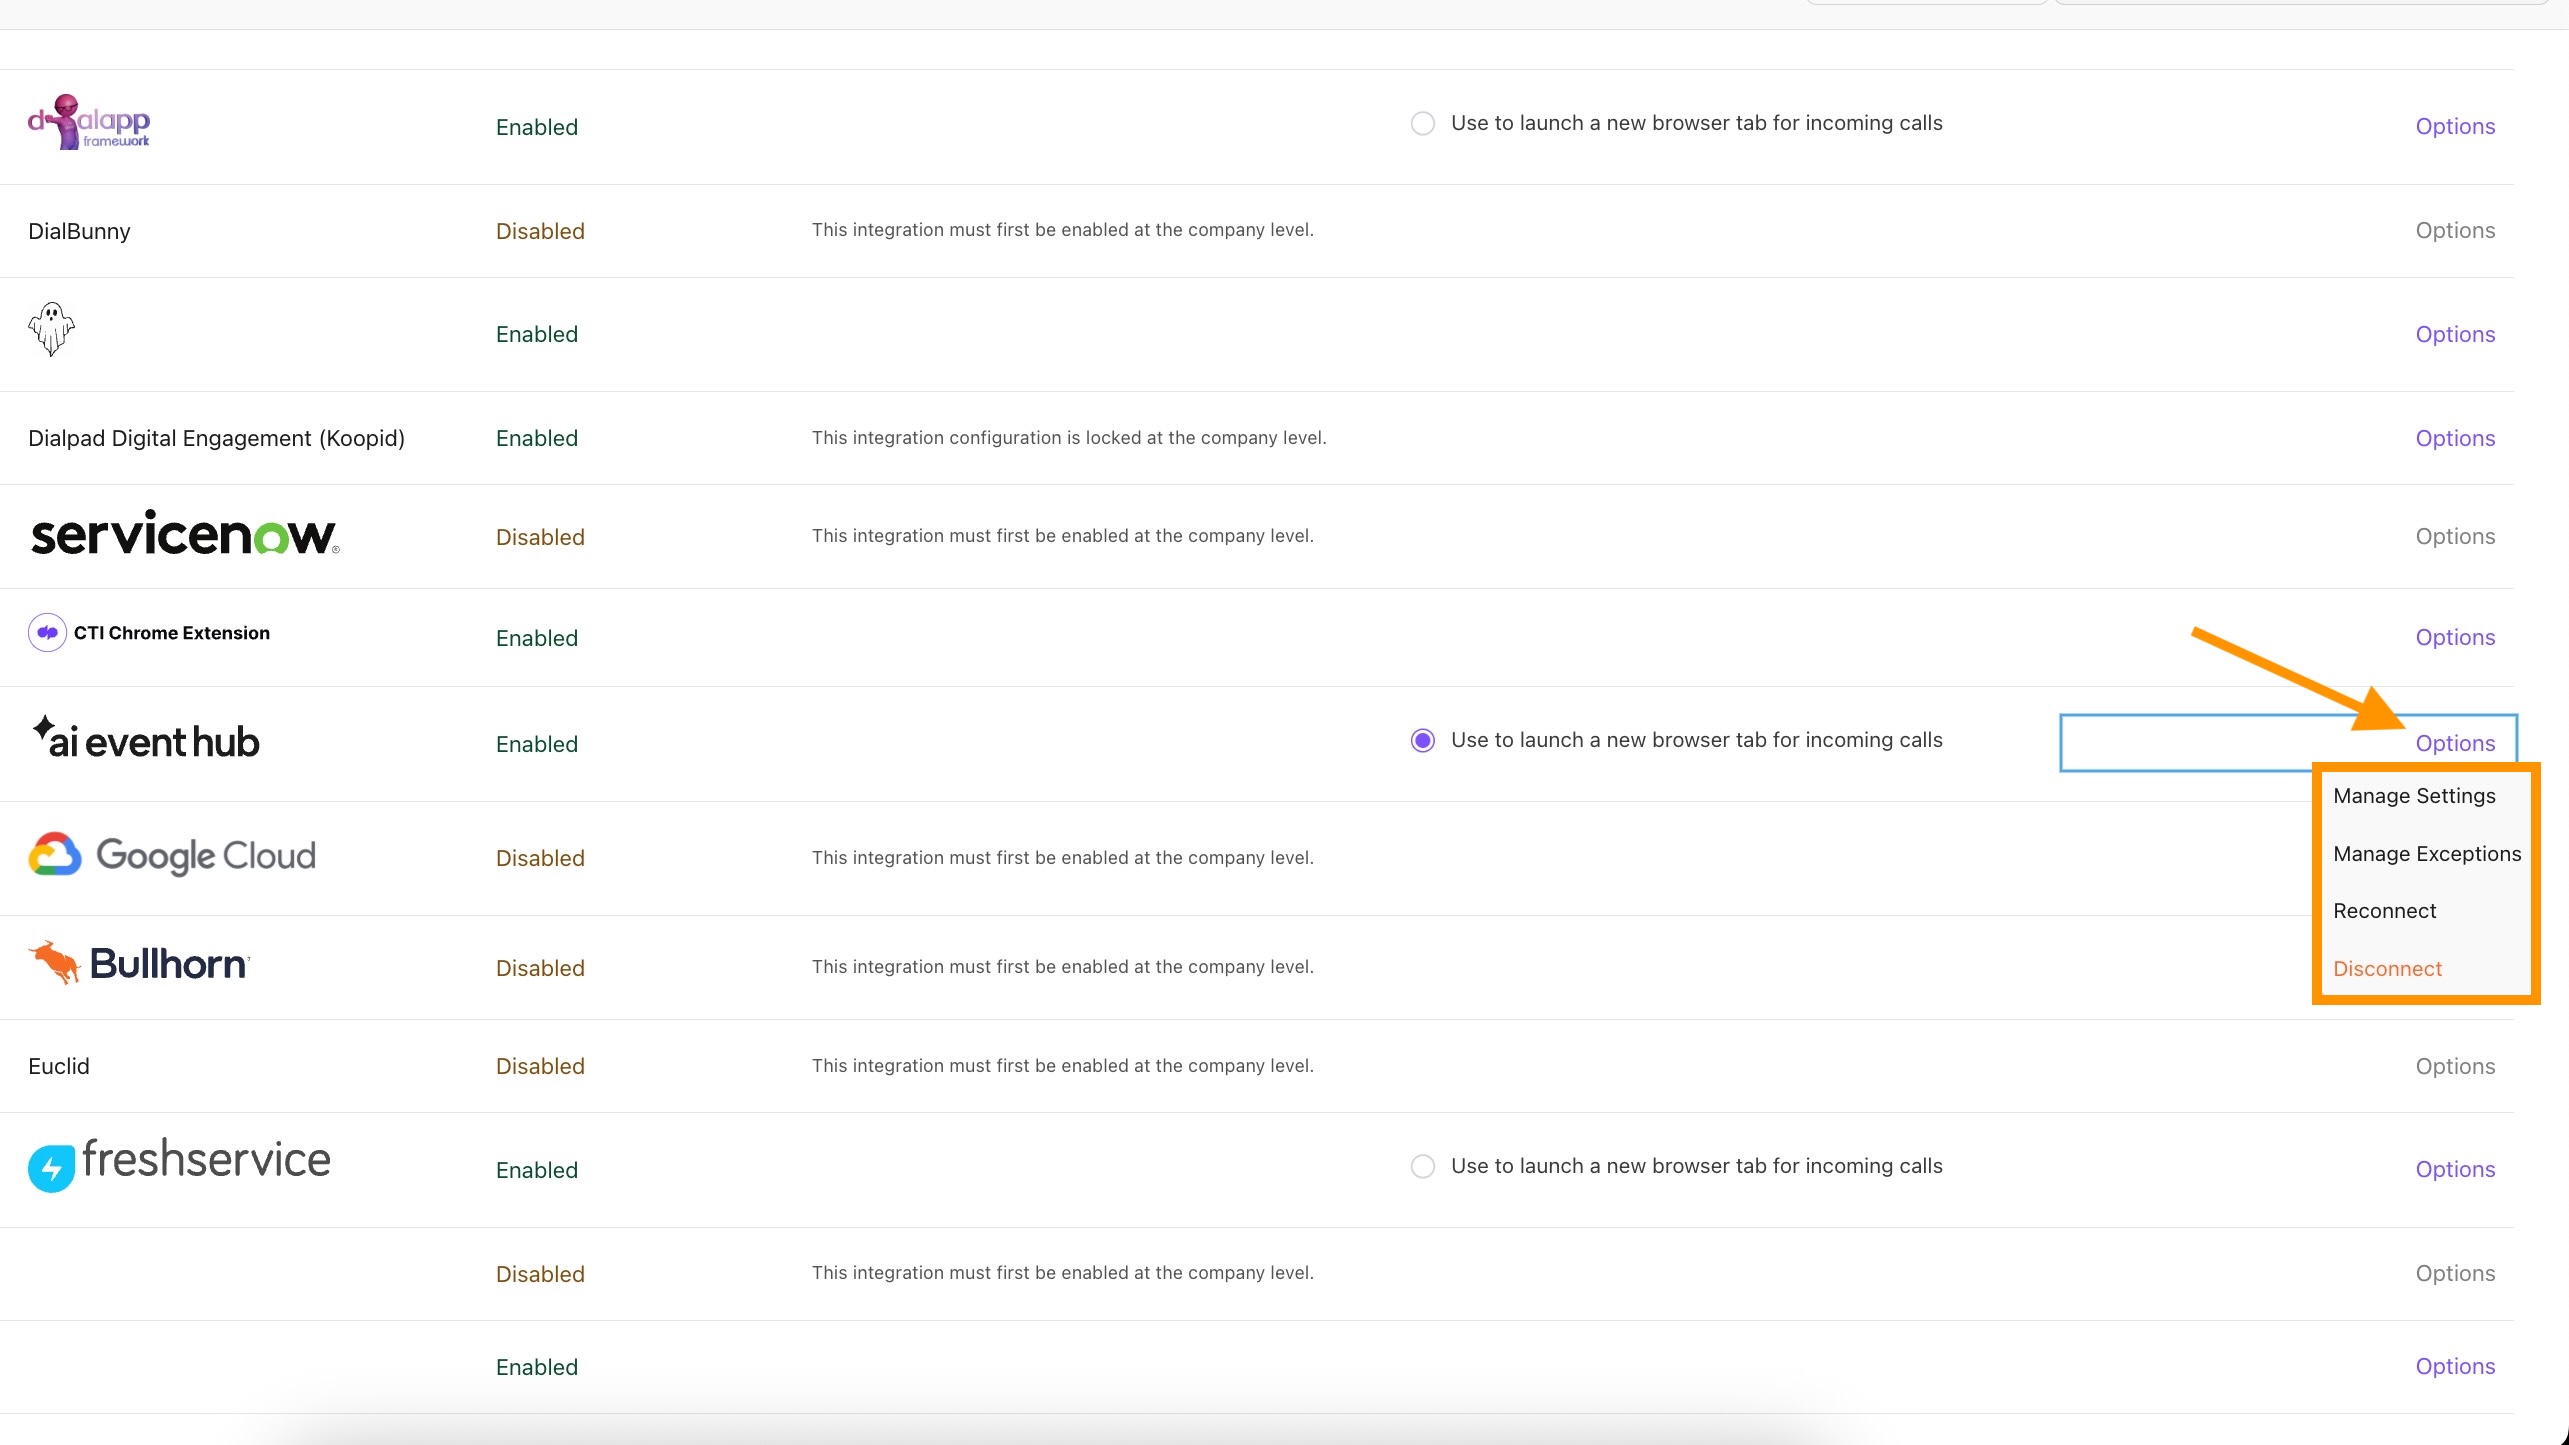Choose Manage Settings from the Options menu

[2414, 796]
